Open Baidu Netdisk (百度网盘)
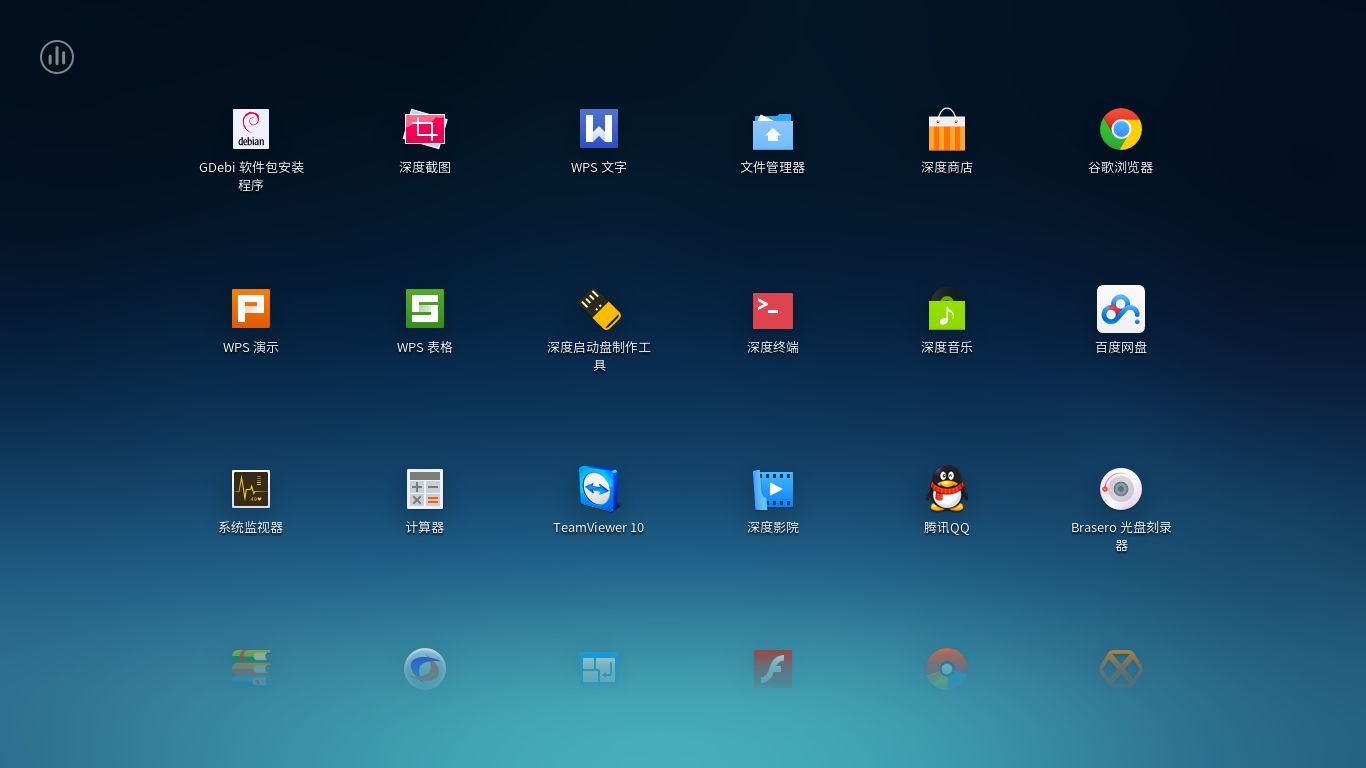Viewport: 1366px width, 768px height. coord(1121,309)
